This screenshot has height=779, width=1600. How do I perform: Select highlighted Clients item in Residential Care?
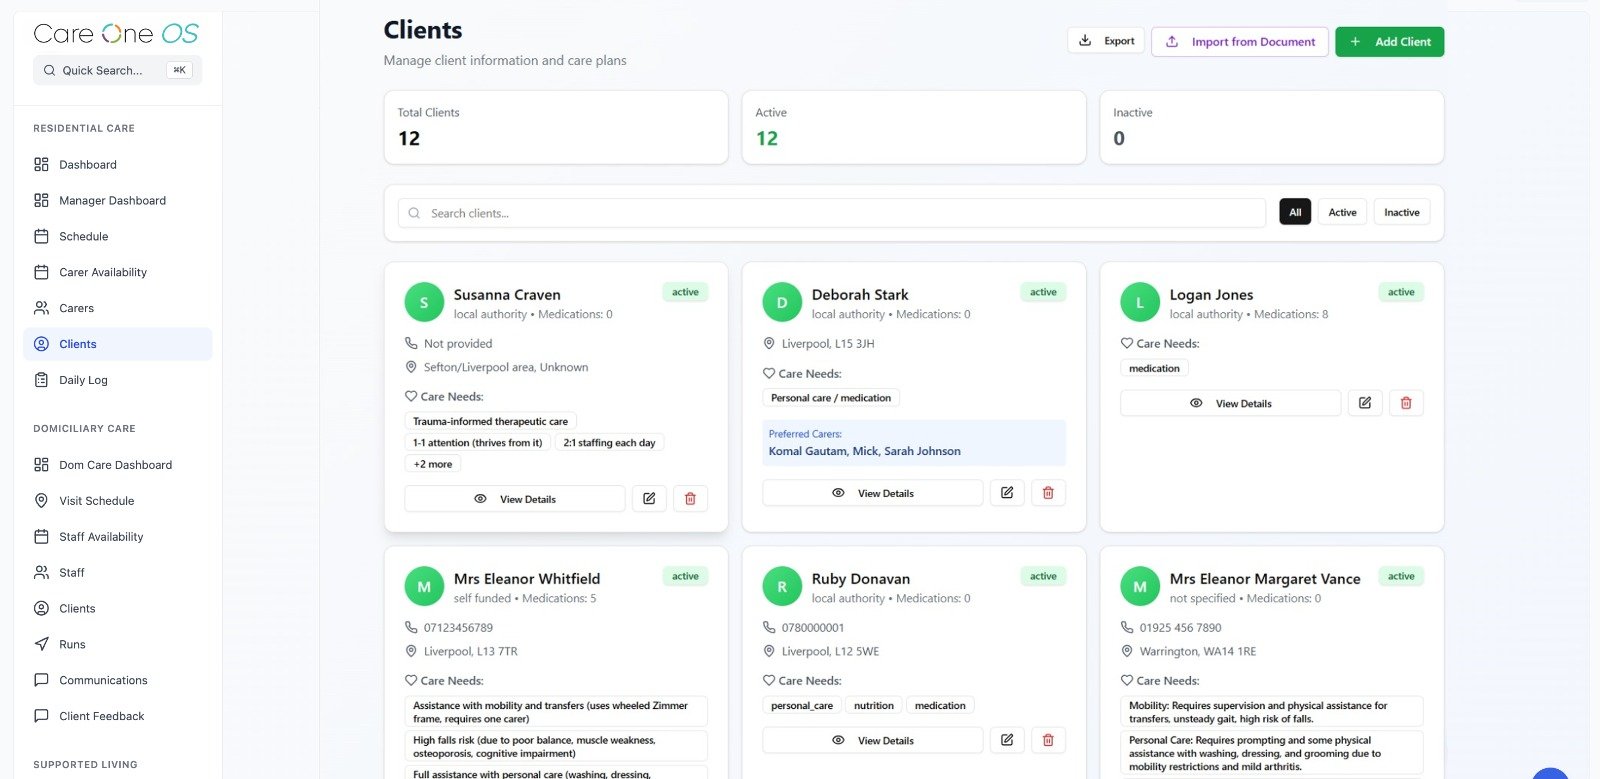pyautogui.click(x=117, y=344)
